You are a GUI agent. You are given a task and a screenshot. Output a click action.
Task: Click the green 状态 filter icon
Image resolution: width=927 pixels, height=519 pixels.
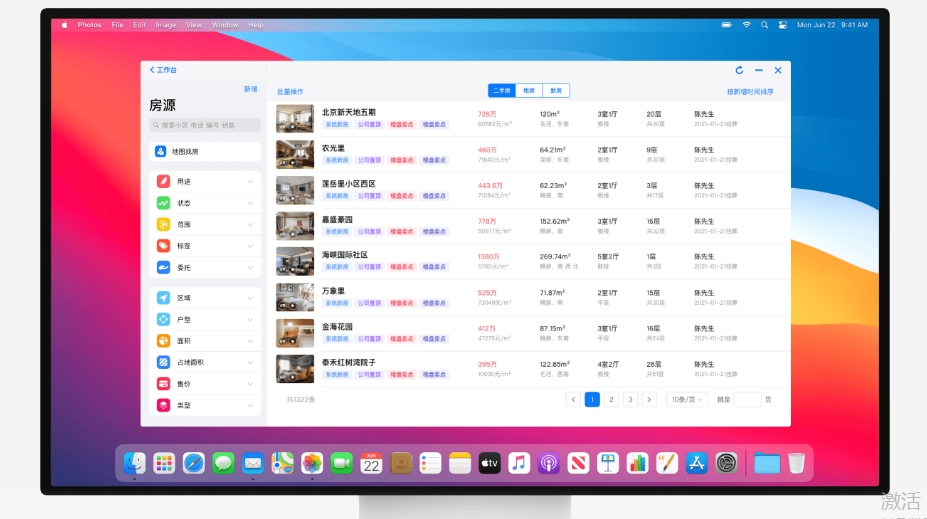pos(163,203)
